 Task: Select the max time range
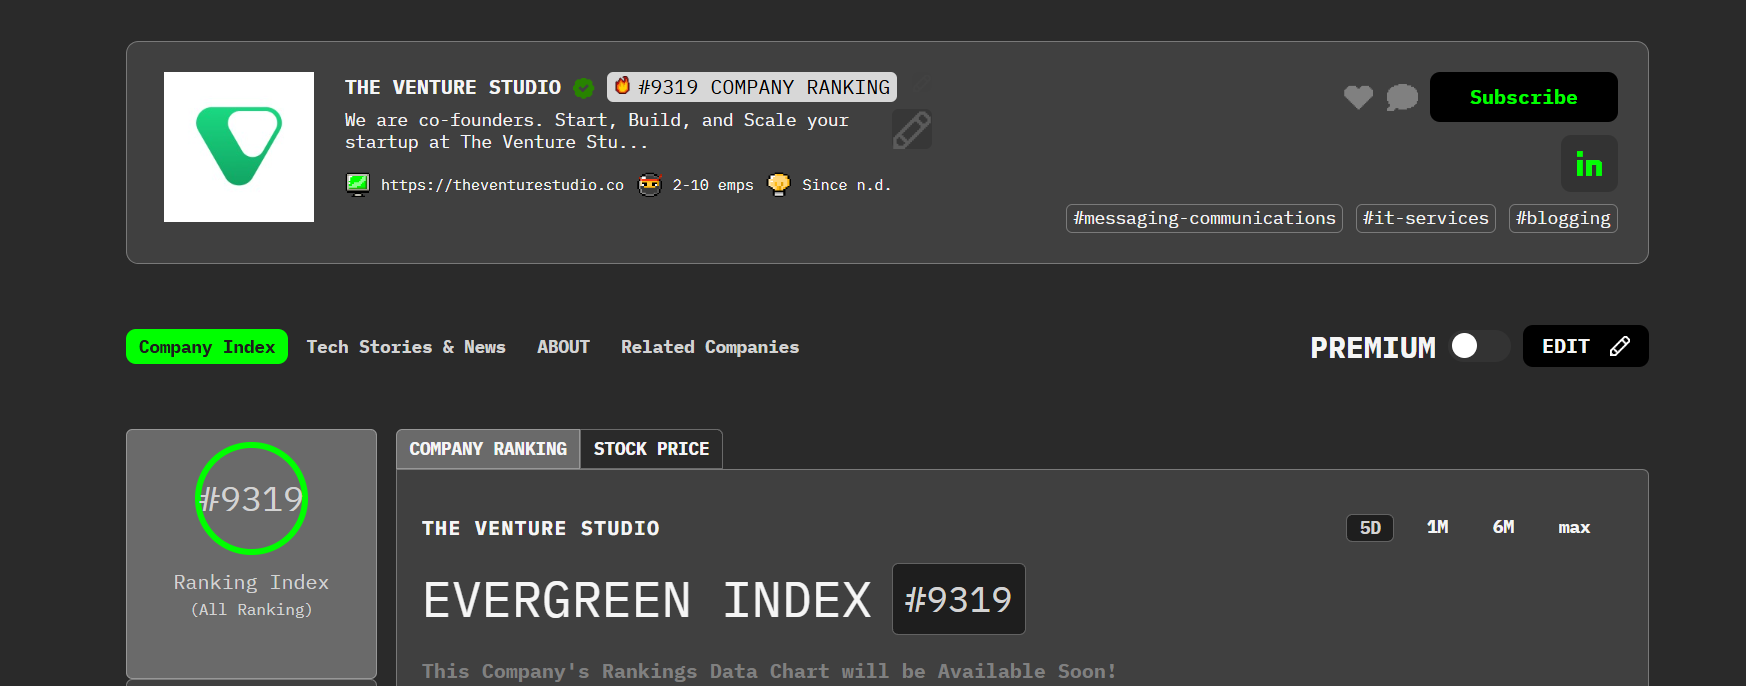tap(1574, 527)
